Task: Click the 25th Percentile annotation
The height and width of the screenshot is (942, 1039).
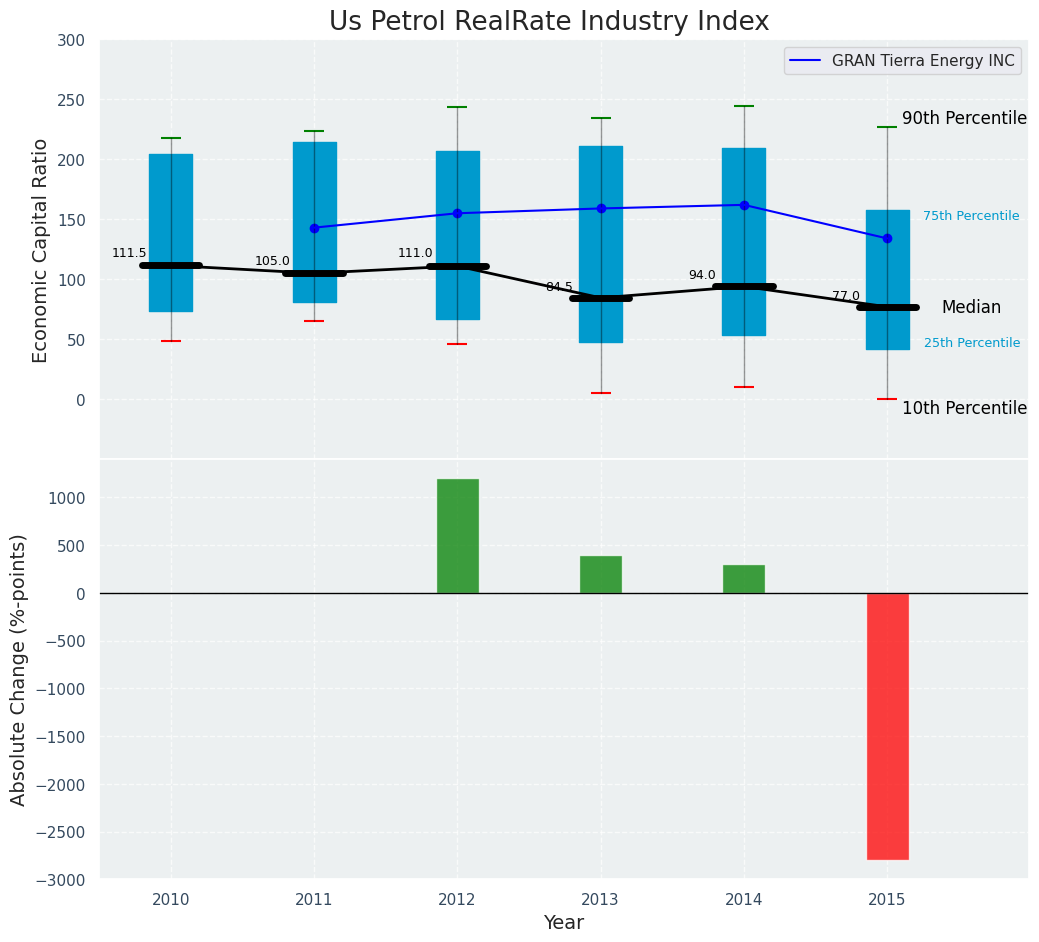Action: coord(972,343)
